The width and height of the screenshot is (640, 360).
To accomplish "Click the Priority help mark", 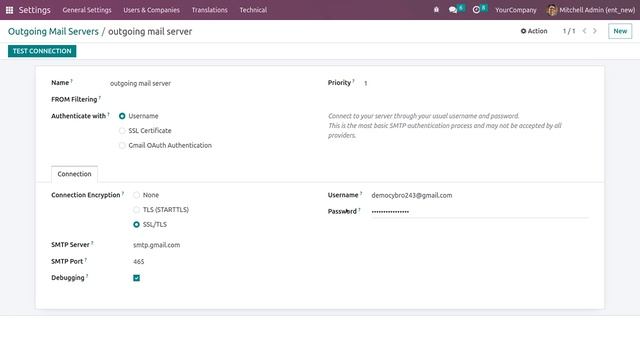I will pos(353,81).
